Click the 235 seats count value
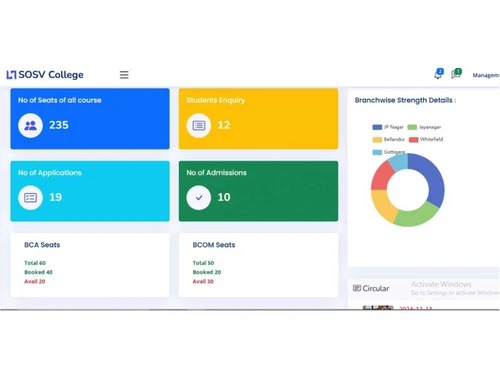Screen dimensions: 500x375 59,125
